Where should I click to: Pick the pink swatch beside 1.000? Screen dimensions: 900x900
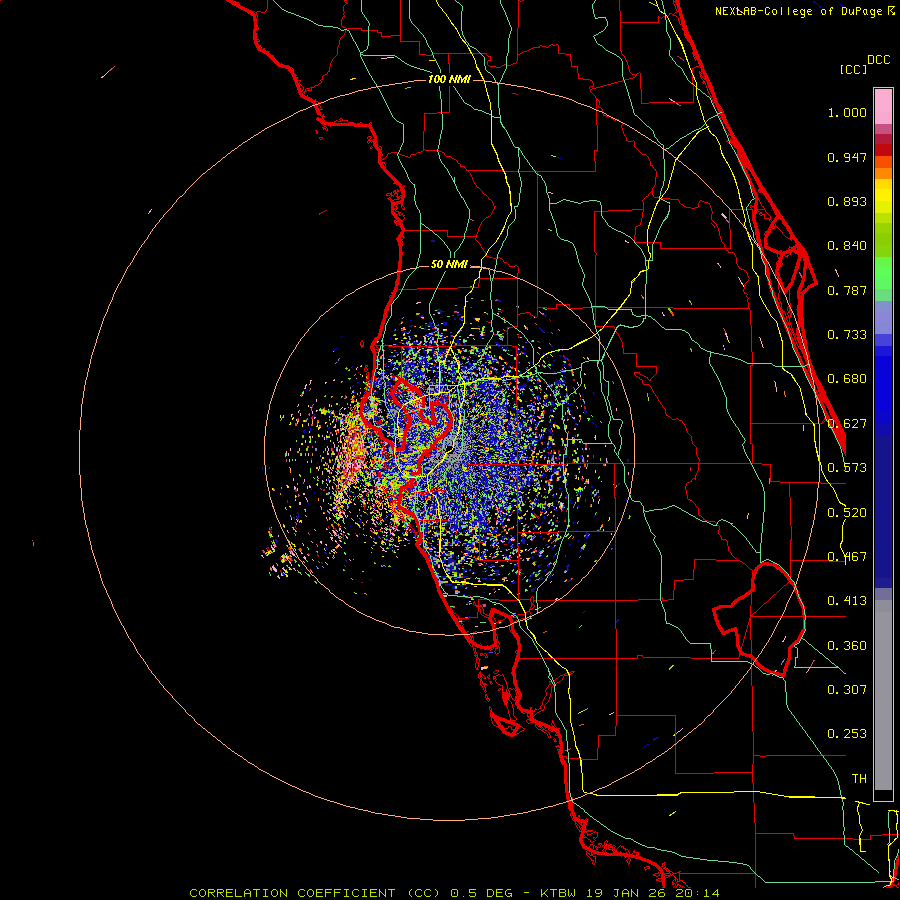(883, 107)
